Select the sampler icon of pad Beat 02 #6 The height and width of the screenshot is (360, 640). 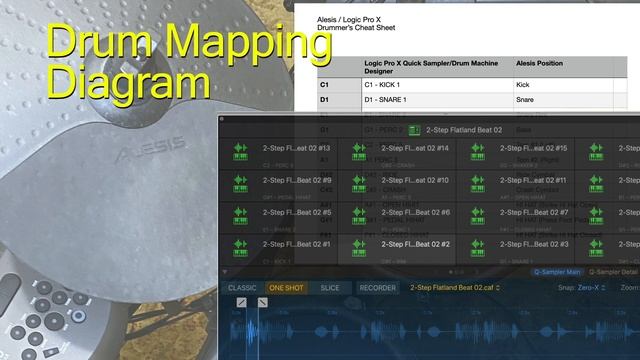tap(359, 216)
